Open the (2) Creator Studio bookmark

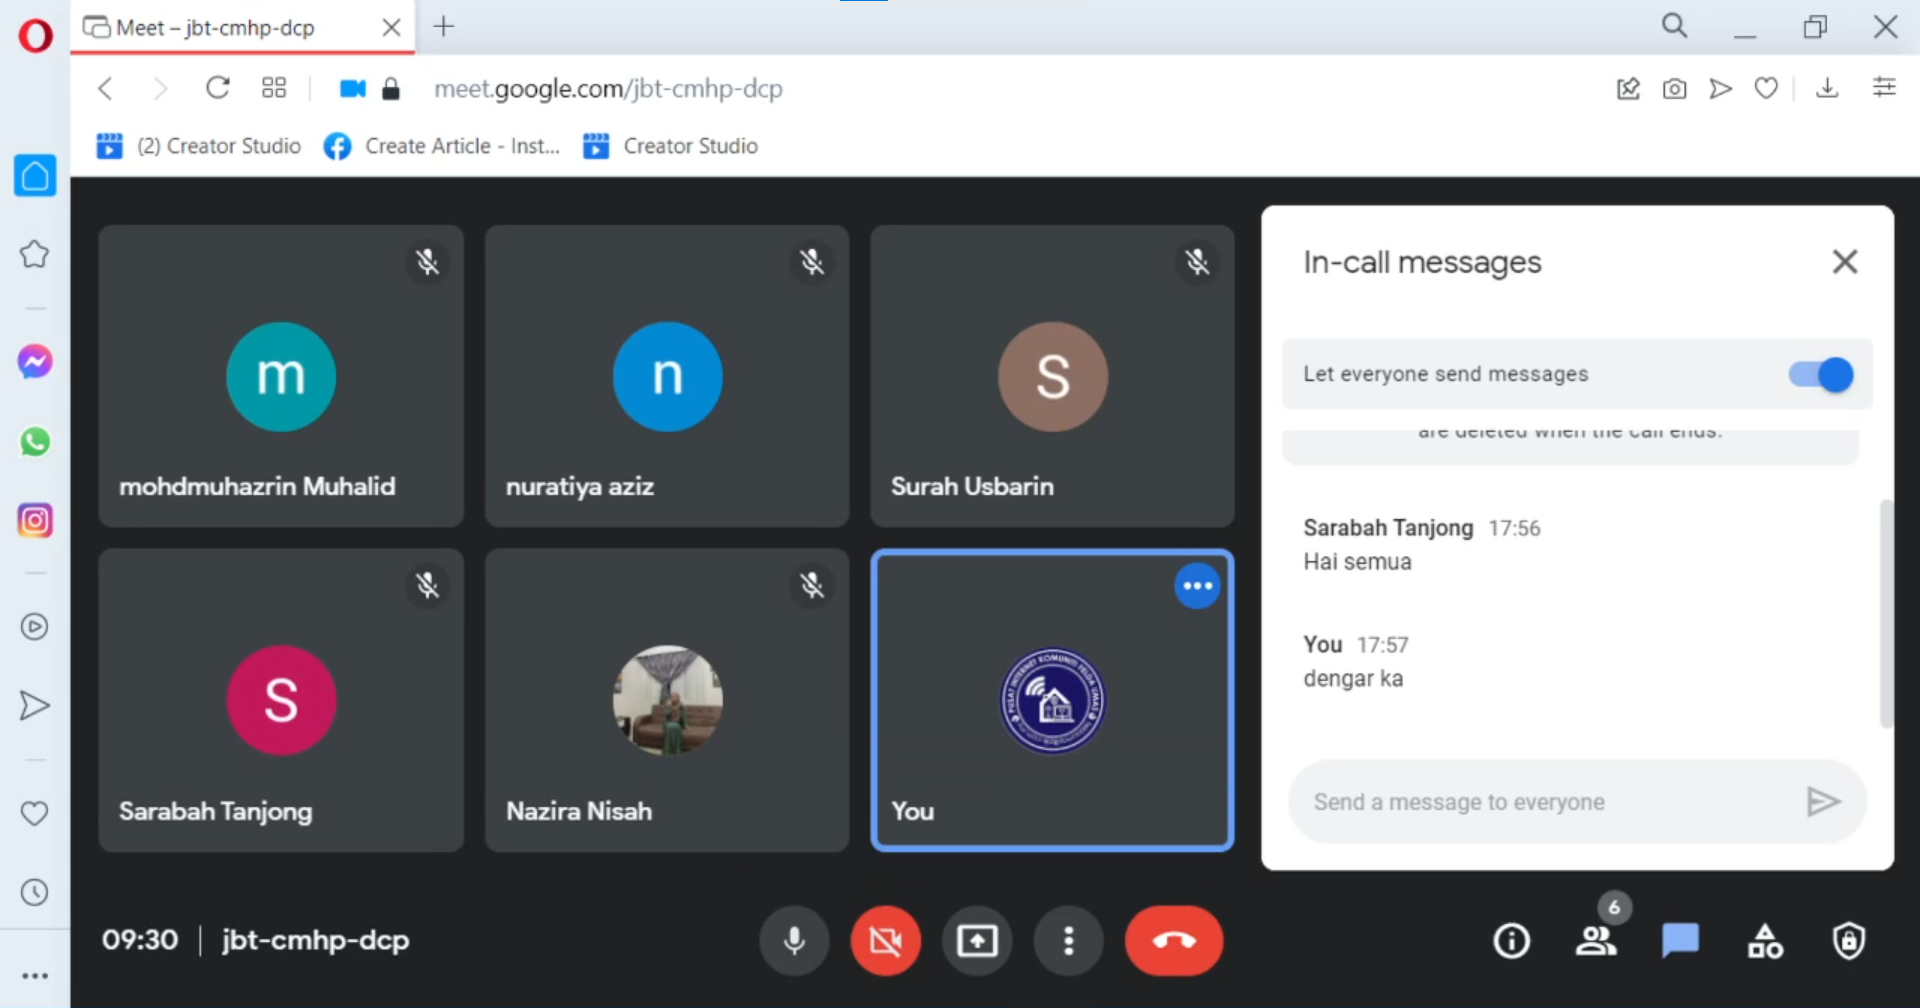coord(199,146)
